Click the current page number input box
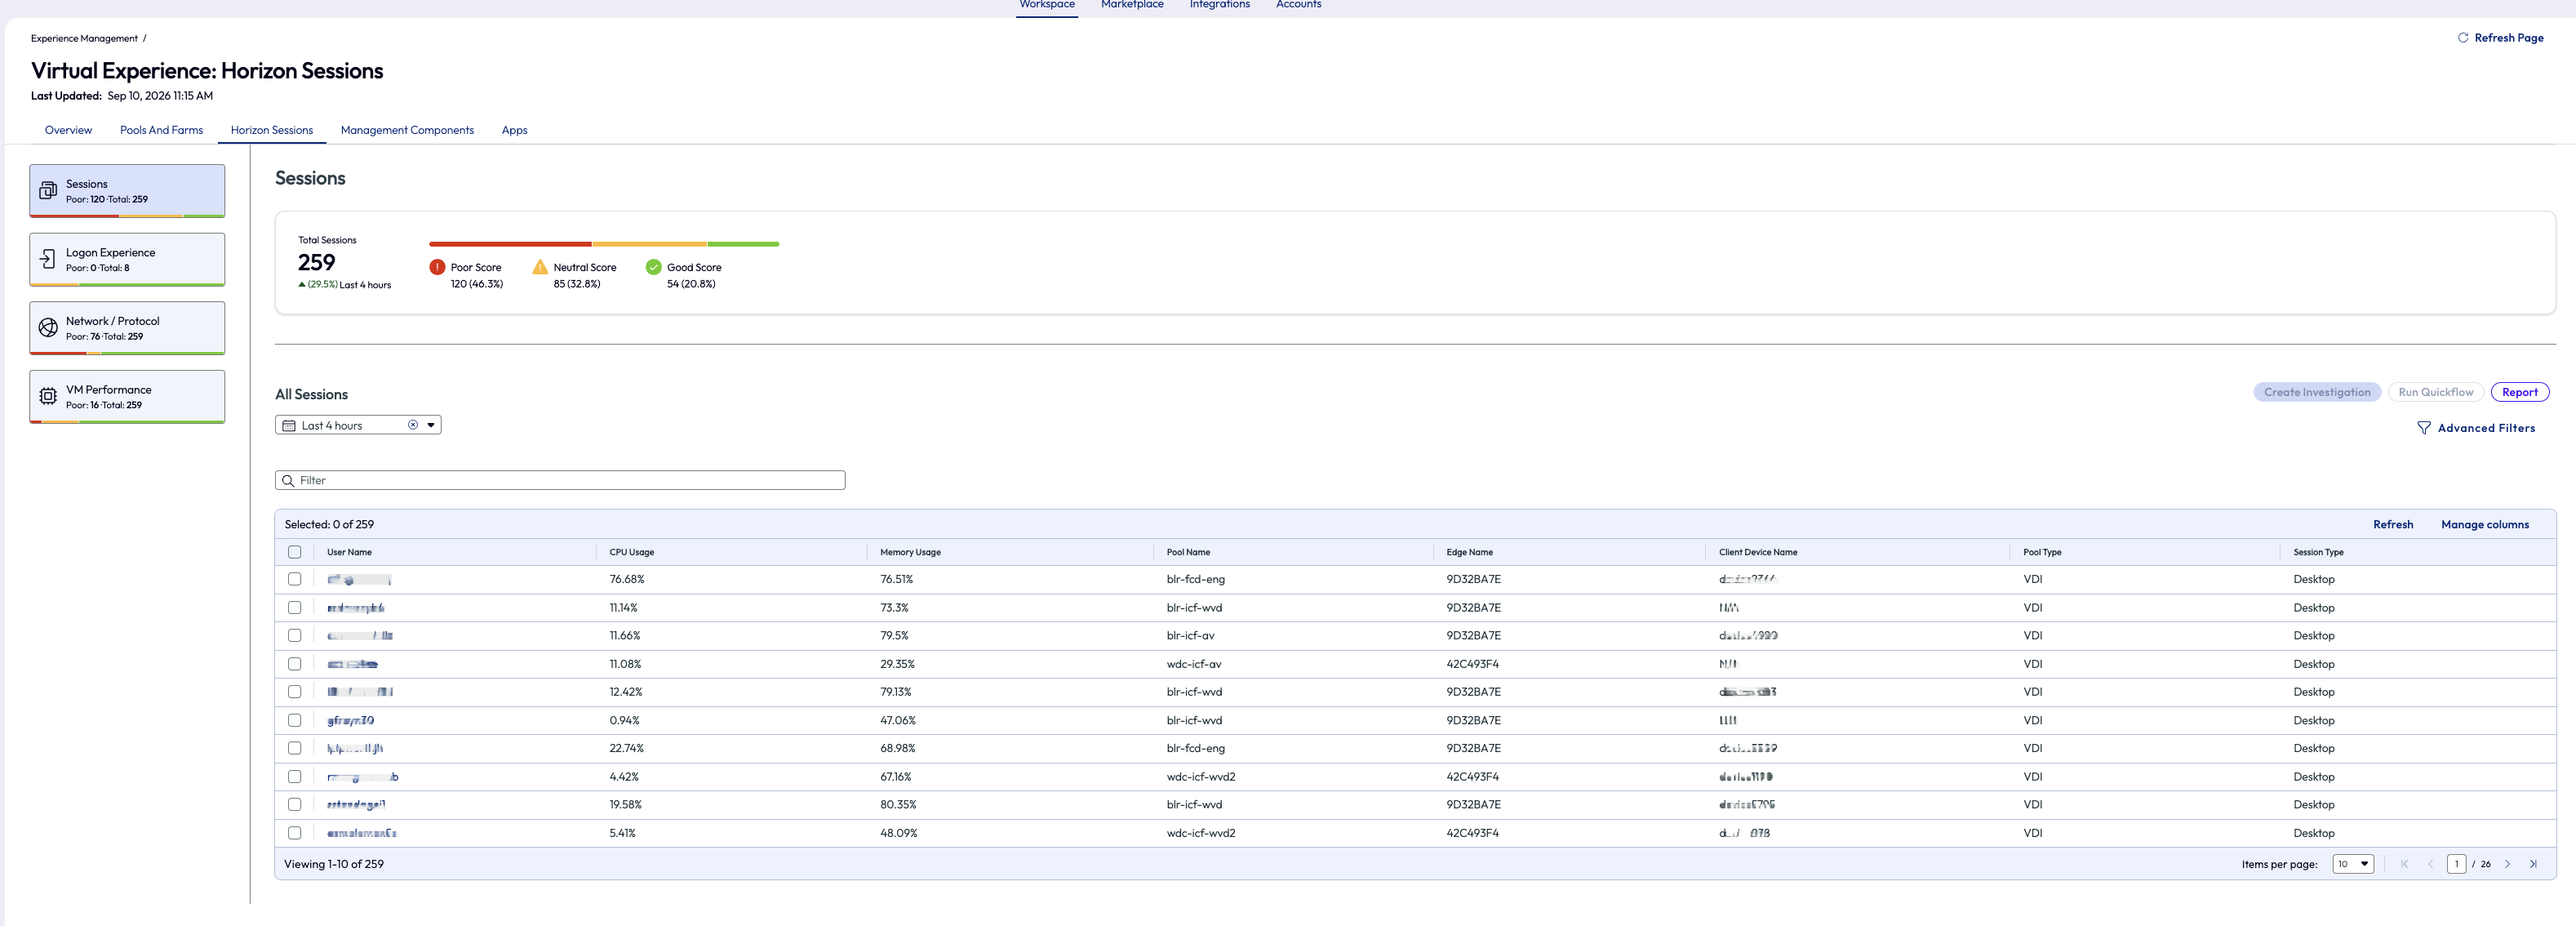The width and height of the screenshot is (2576, 926). click(x=2456, y=864)
